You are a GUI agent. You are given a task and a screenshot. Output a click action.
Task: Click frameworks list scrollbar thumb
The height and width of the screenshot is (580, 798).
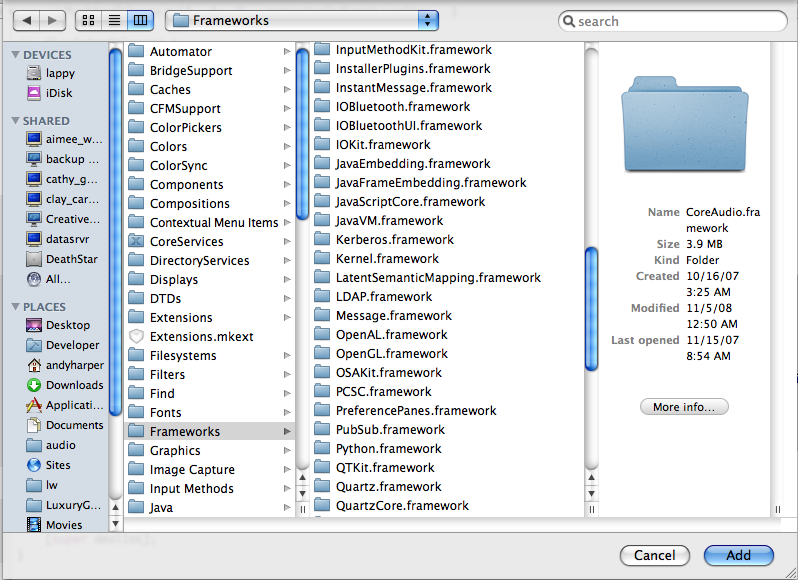[591, 309]
